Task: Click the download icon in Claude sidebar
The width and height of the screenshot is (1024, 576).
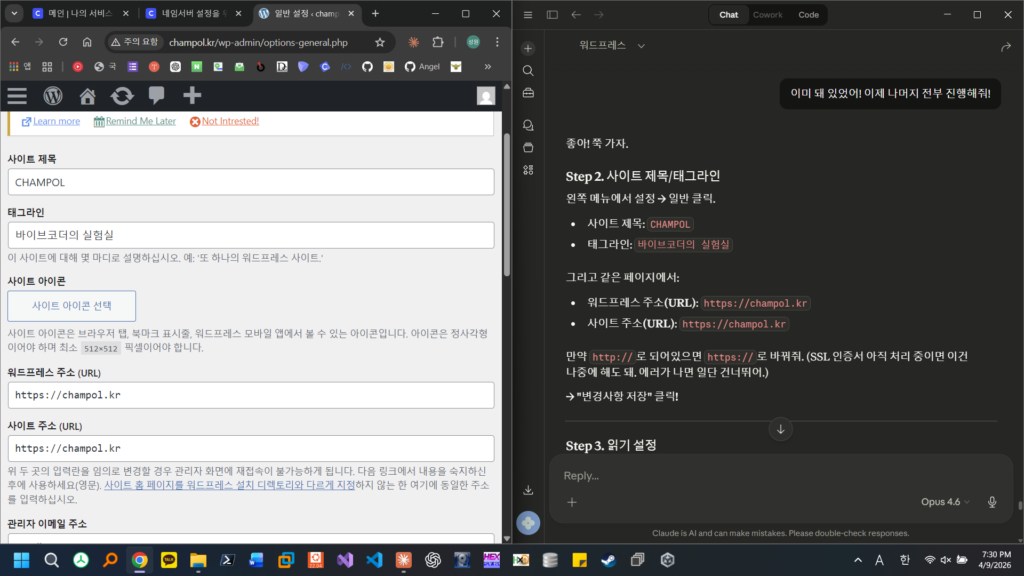Action: [x=528, y=490]
